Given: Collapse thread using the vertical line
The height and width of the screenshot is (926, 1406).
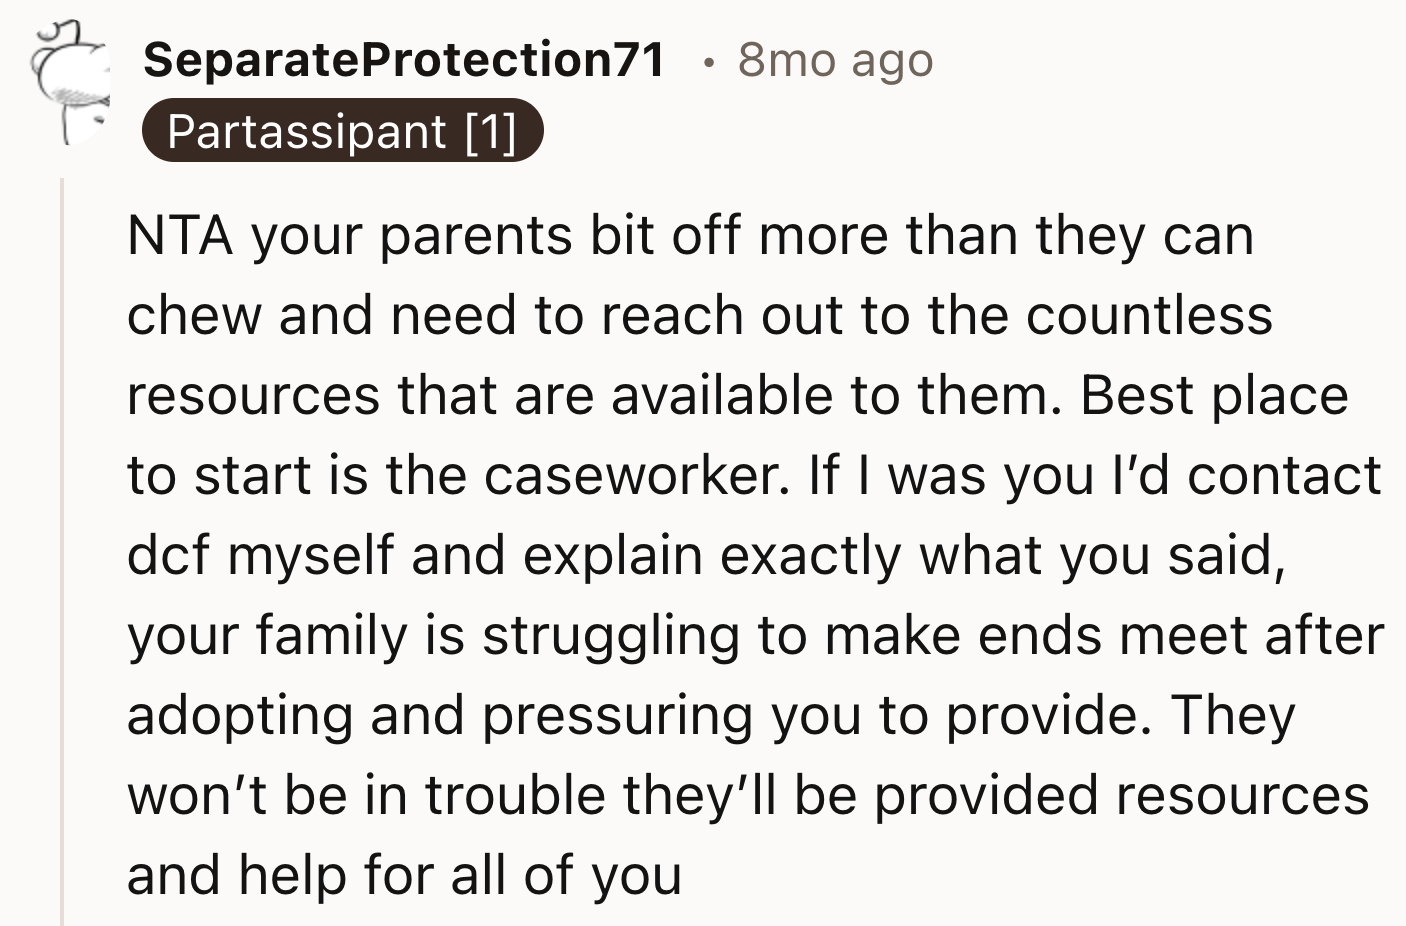Looking at the screenshot, I should click(x=62, y=550).
